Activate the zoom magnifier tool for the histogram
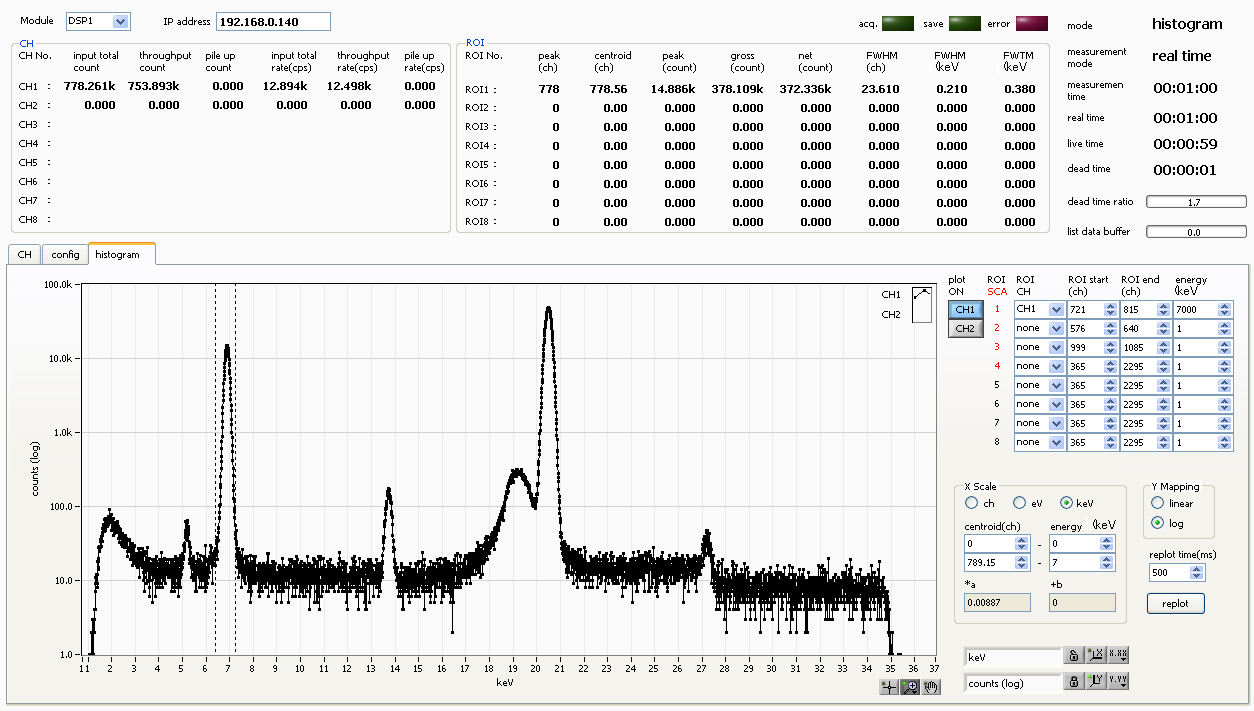The width and height of the screenshot is (1254, 711). pos(908,685)
